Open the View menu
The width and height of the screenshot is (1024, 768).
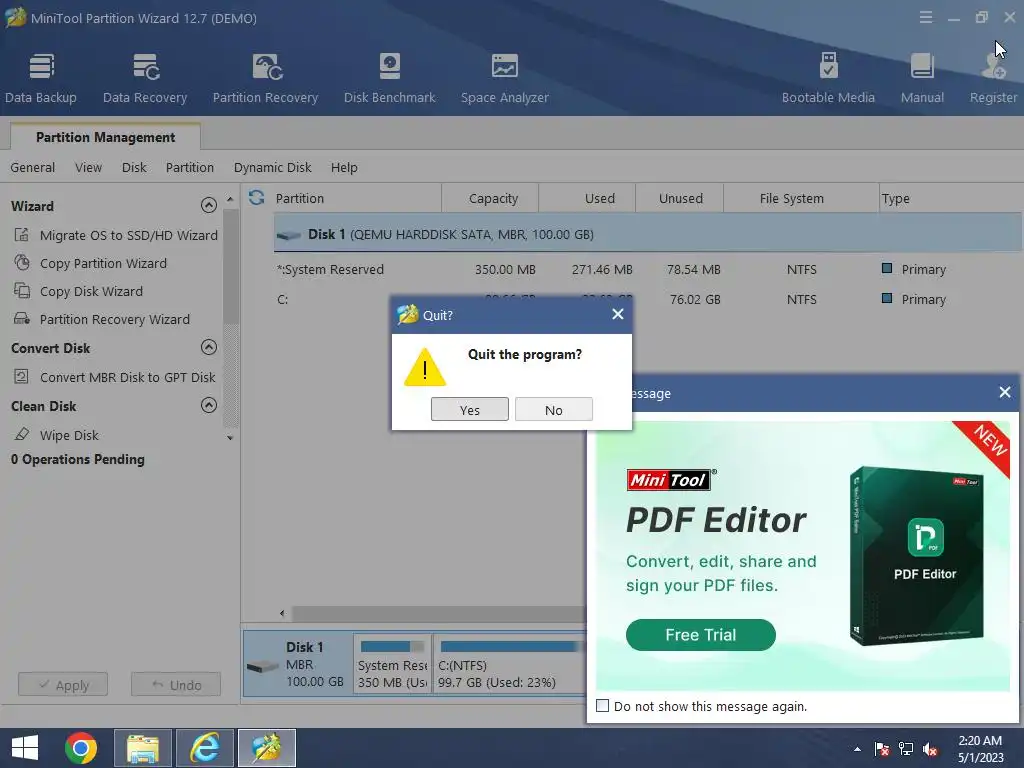click(x=88, y=168)
